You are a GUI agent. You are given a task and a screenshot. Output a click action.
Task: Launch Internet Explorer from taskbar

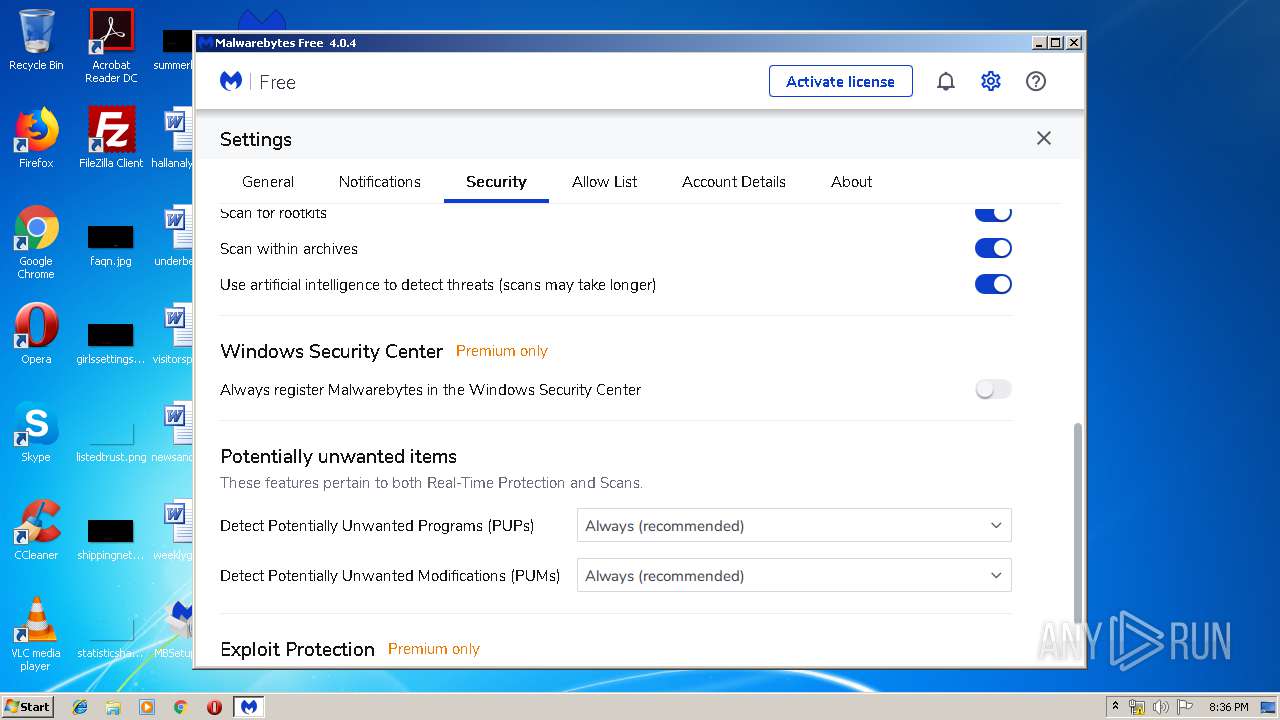click(x=80, y=706)
